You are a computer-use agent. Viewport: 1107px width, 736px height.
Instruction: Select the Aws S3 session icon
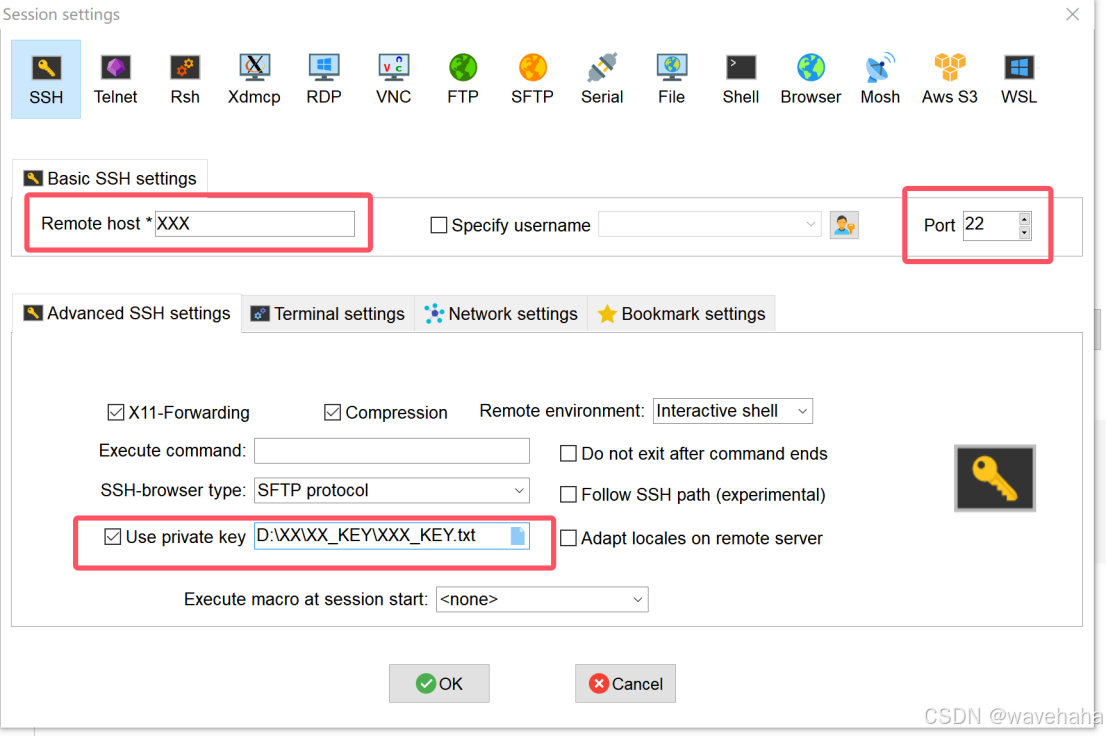[950, 79]
